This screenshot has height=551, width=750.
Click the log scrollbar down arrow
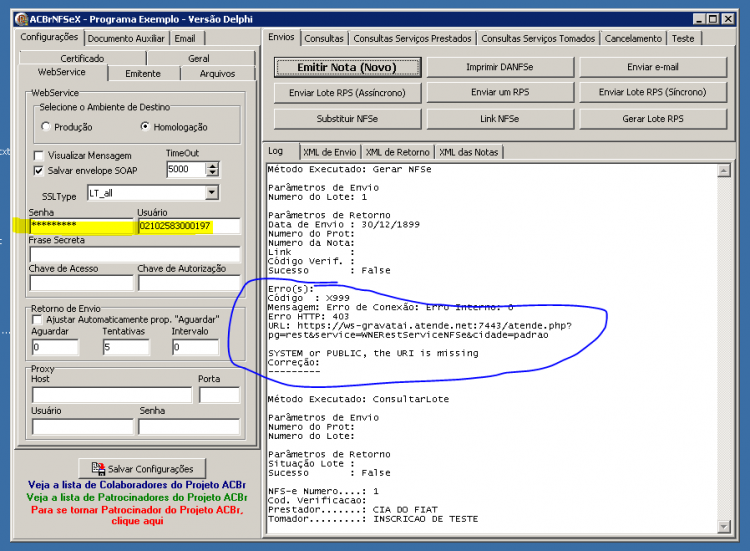[x=724, y=527]
